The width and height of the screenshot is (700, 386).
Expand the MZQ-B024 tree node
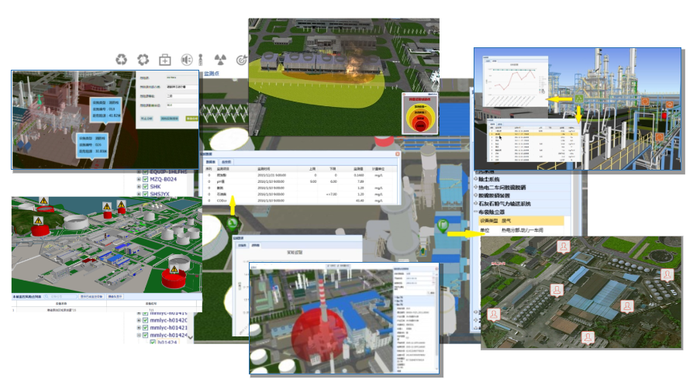coord(139,179)
